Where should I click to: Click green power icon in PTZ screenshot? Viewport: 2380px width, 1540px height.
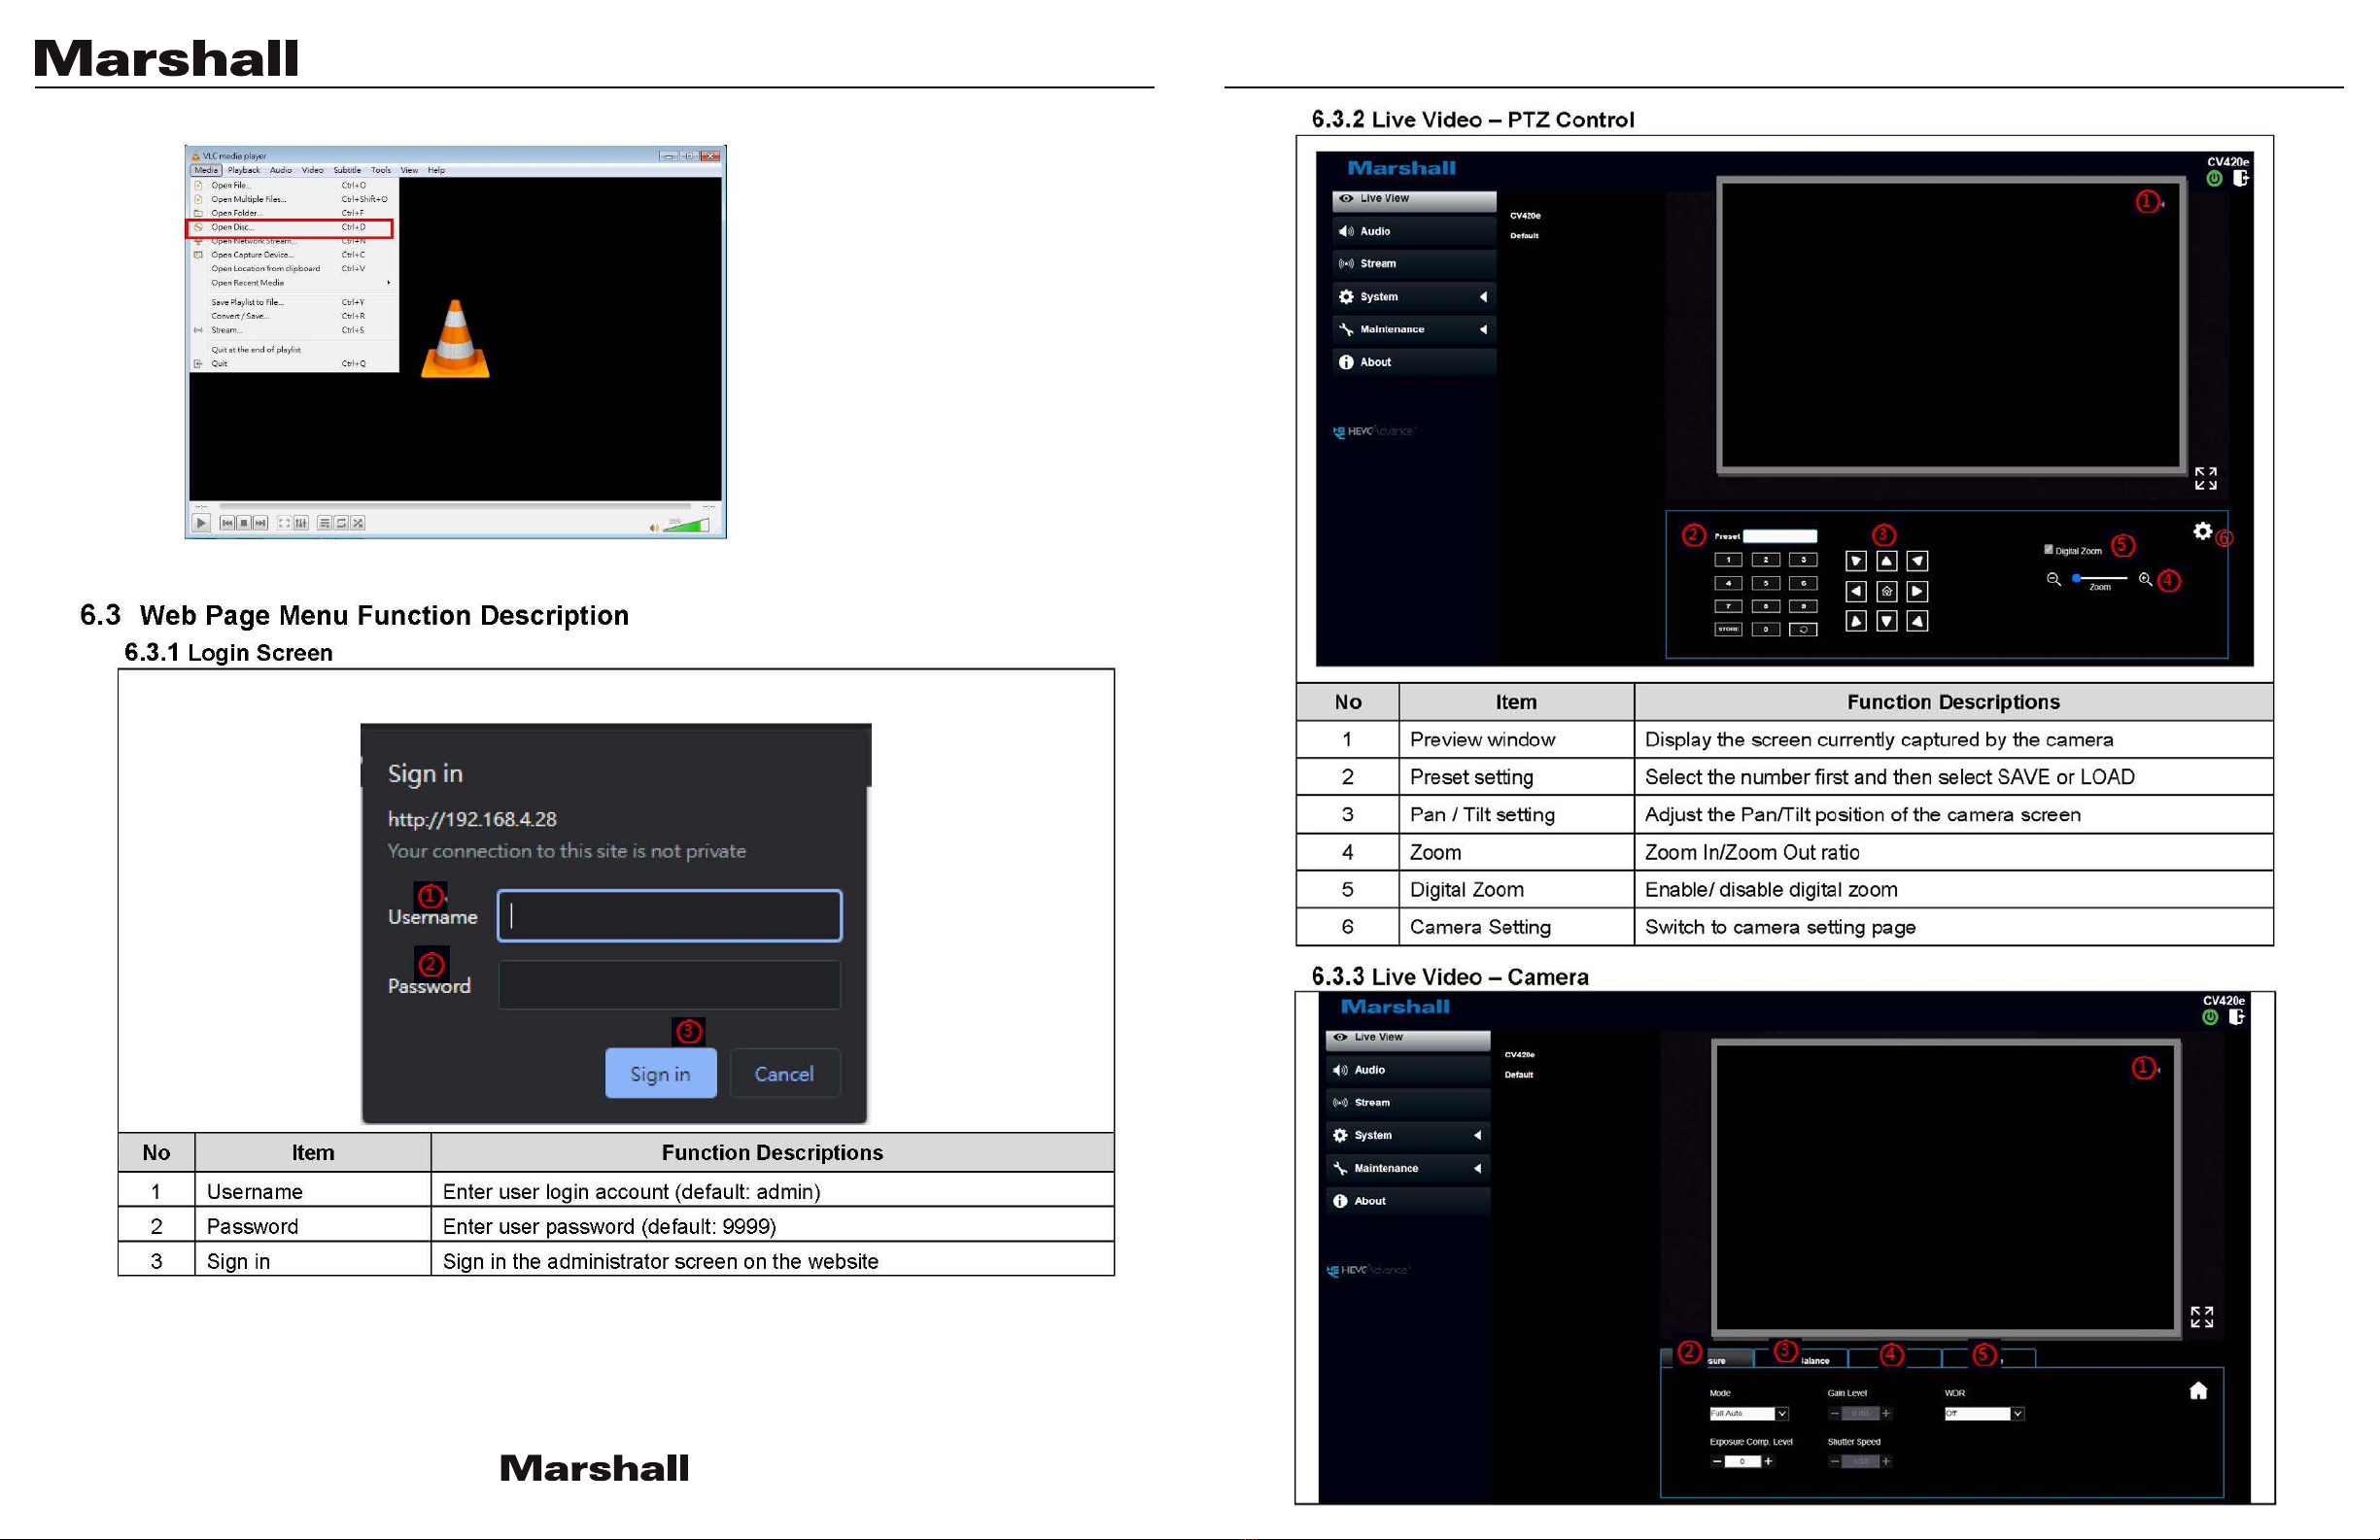click(2214, 179)
